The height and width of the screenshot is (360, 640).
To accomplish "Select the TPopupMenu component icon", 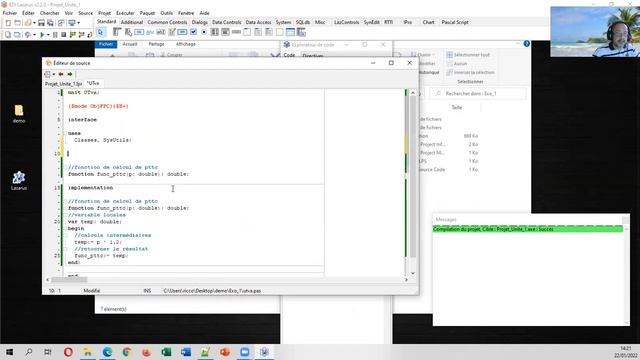I will [x=128, y=32].
